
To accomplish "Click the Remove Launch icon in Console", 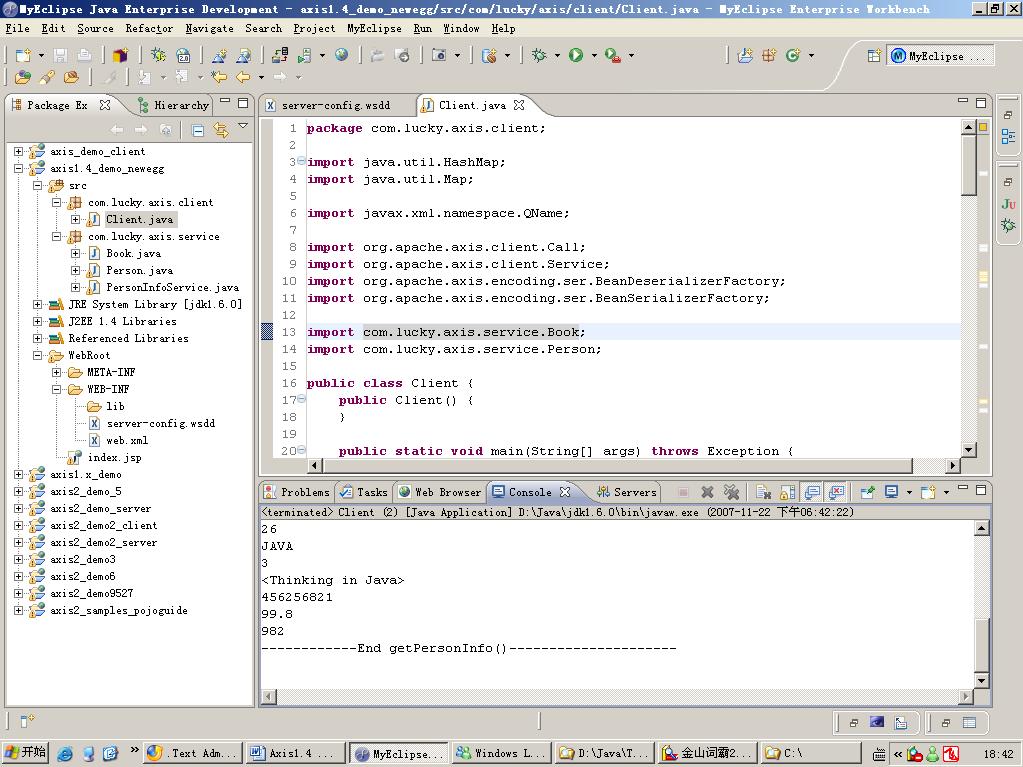I will coord(707,492).
